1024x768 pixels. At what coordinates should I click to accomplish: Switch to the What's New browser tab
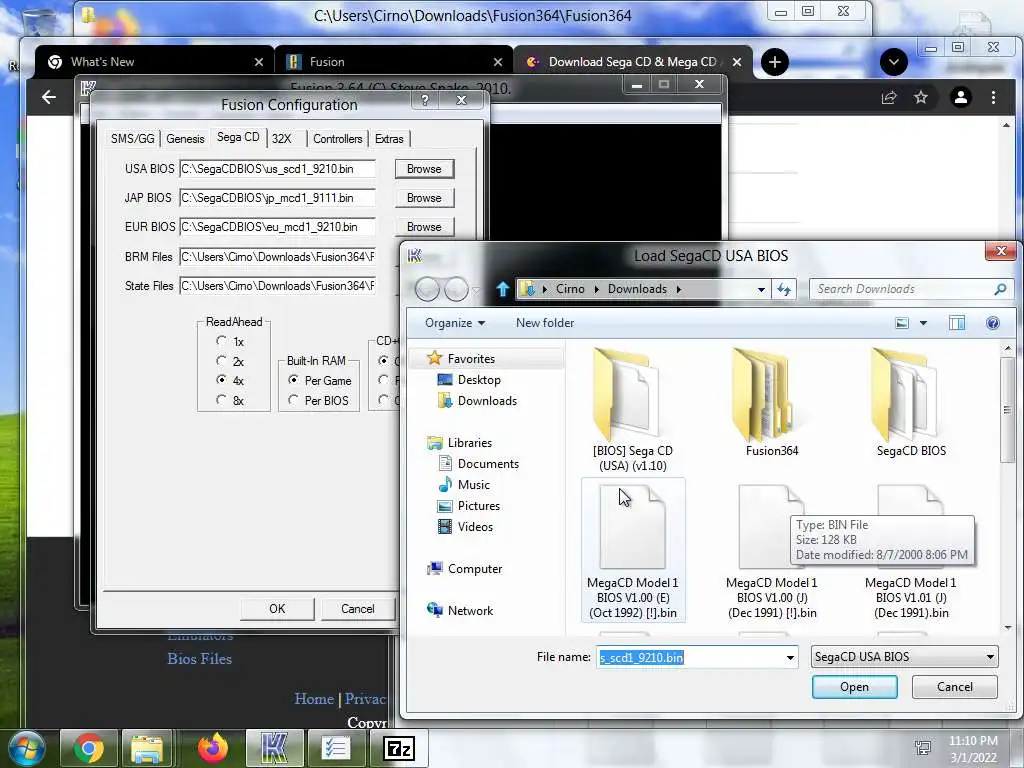(x=155, y=62)
